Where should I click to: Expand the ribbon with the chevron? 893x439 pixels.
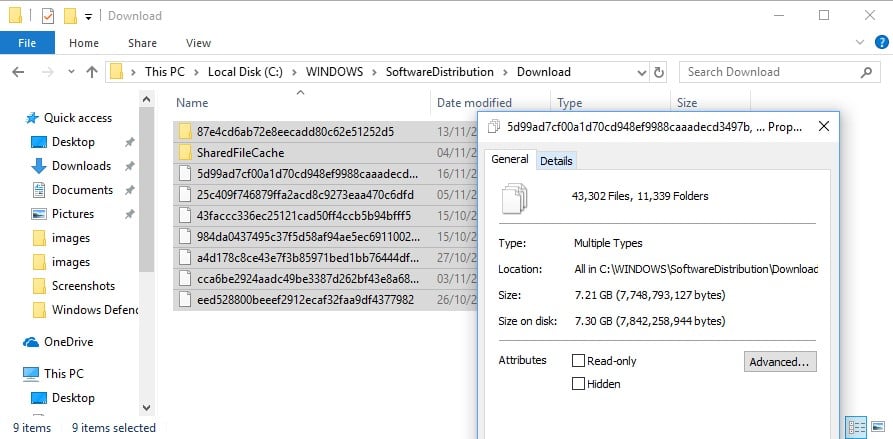pyautogui.click(x=860, y=42)
